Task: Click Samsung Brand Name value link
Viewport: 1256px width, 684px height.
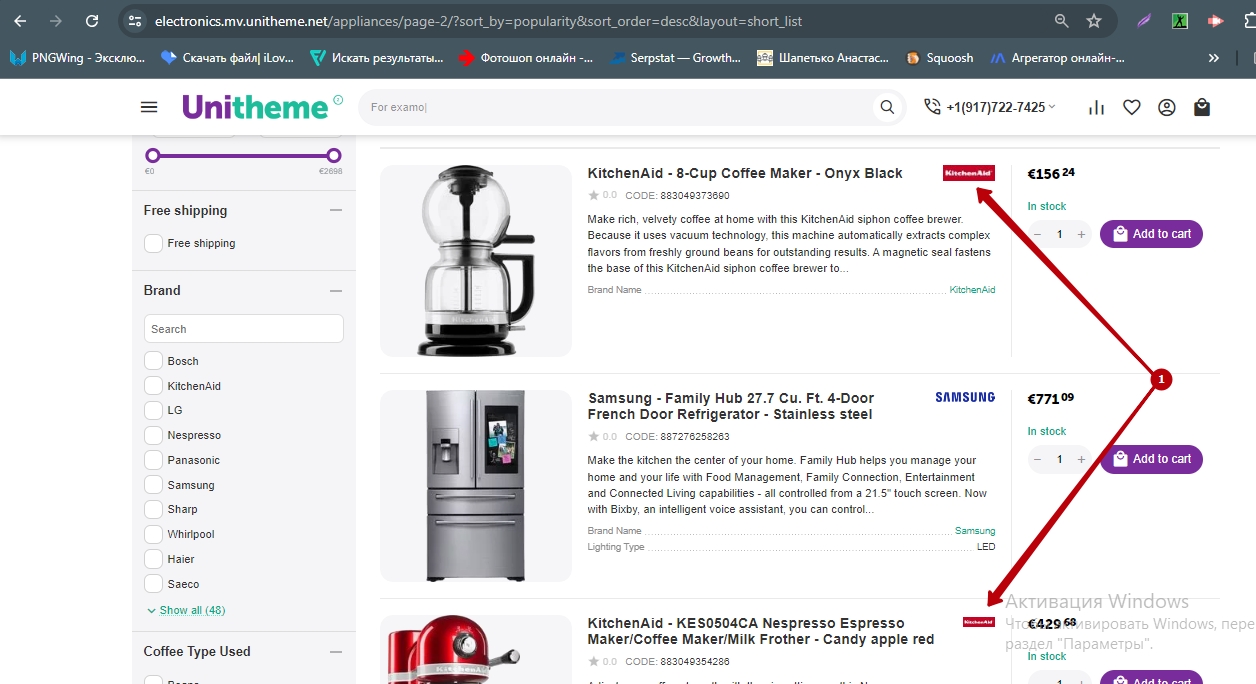Action: tap(975, 531)
